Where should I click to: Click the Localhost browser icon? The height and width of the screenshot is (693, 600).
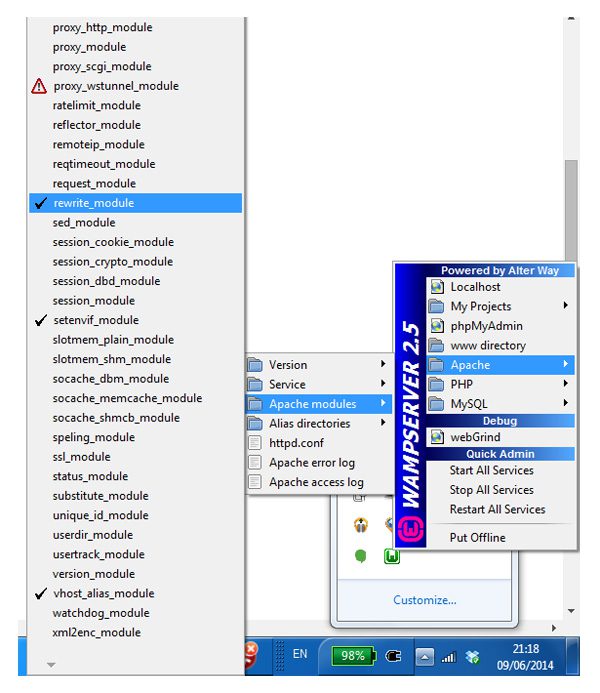click(x=437, y=287)
